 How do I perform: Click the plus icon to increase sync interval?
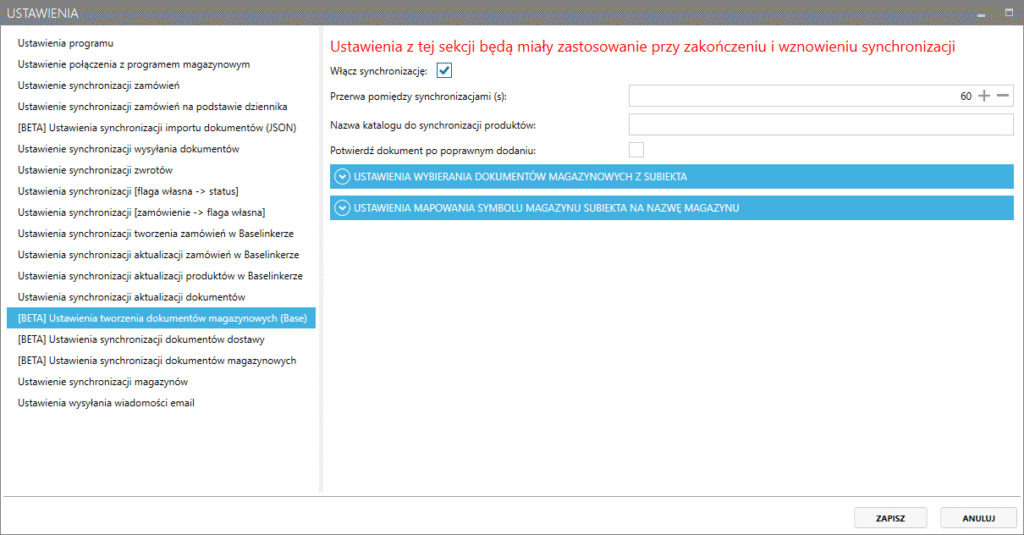pos(984,96)
